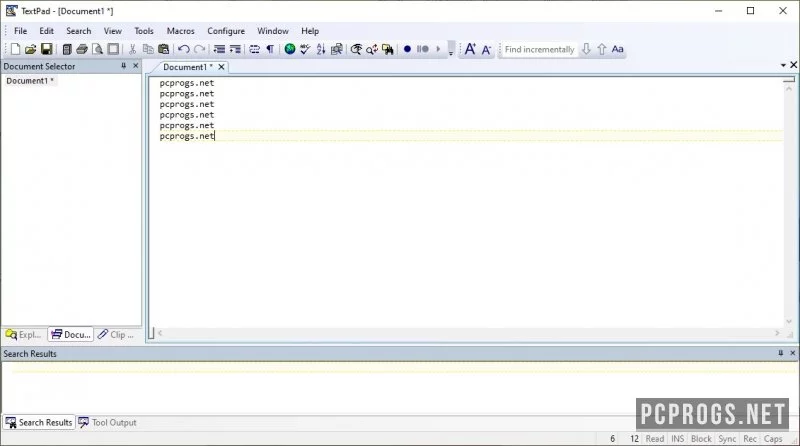This screenshot has height=446, width=800.
Task: Select the Document1 editor tab
Action: click(x=187, y=67)
